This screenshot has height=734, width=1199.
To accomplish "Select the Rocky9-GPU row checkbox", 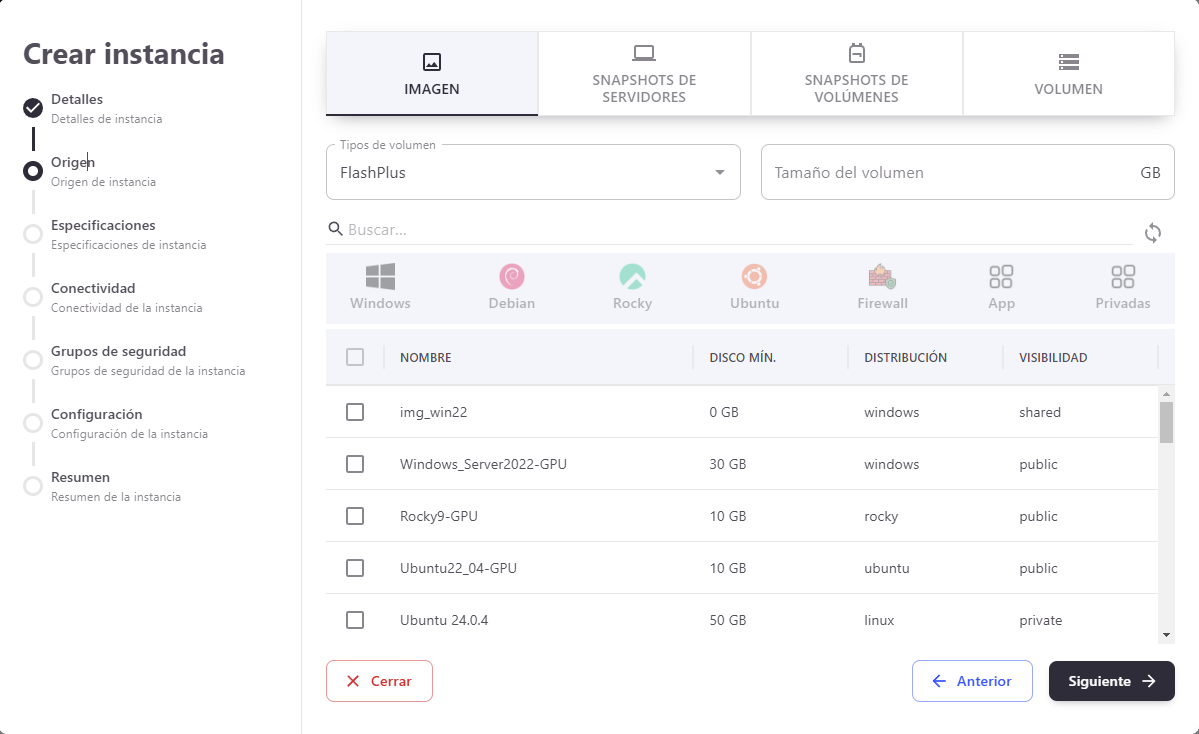I will coord(355,516).
